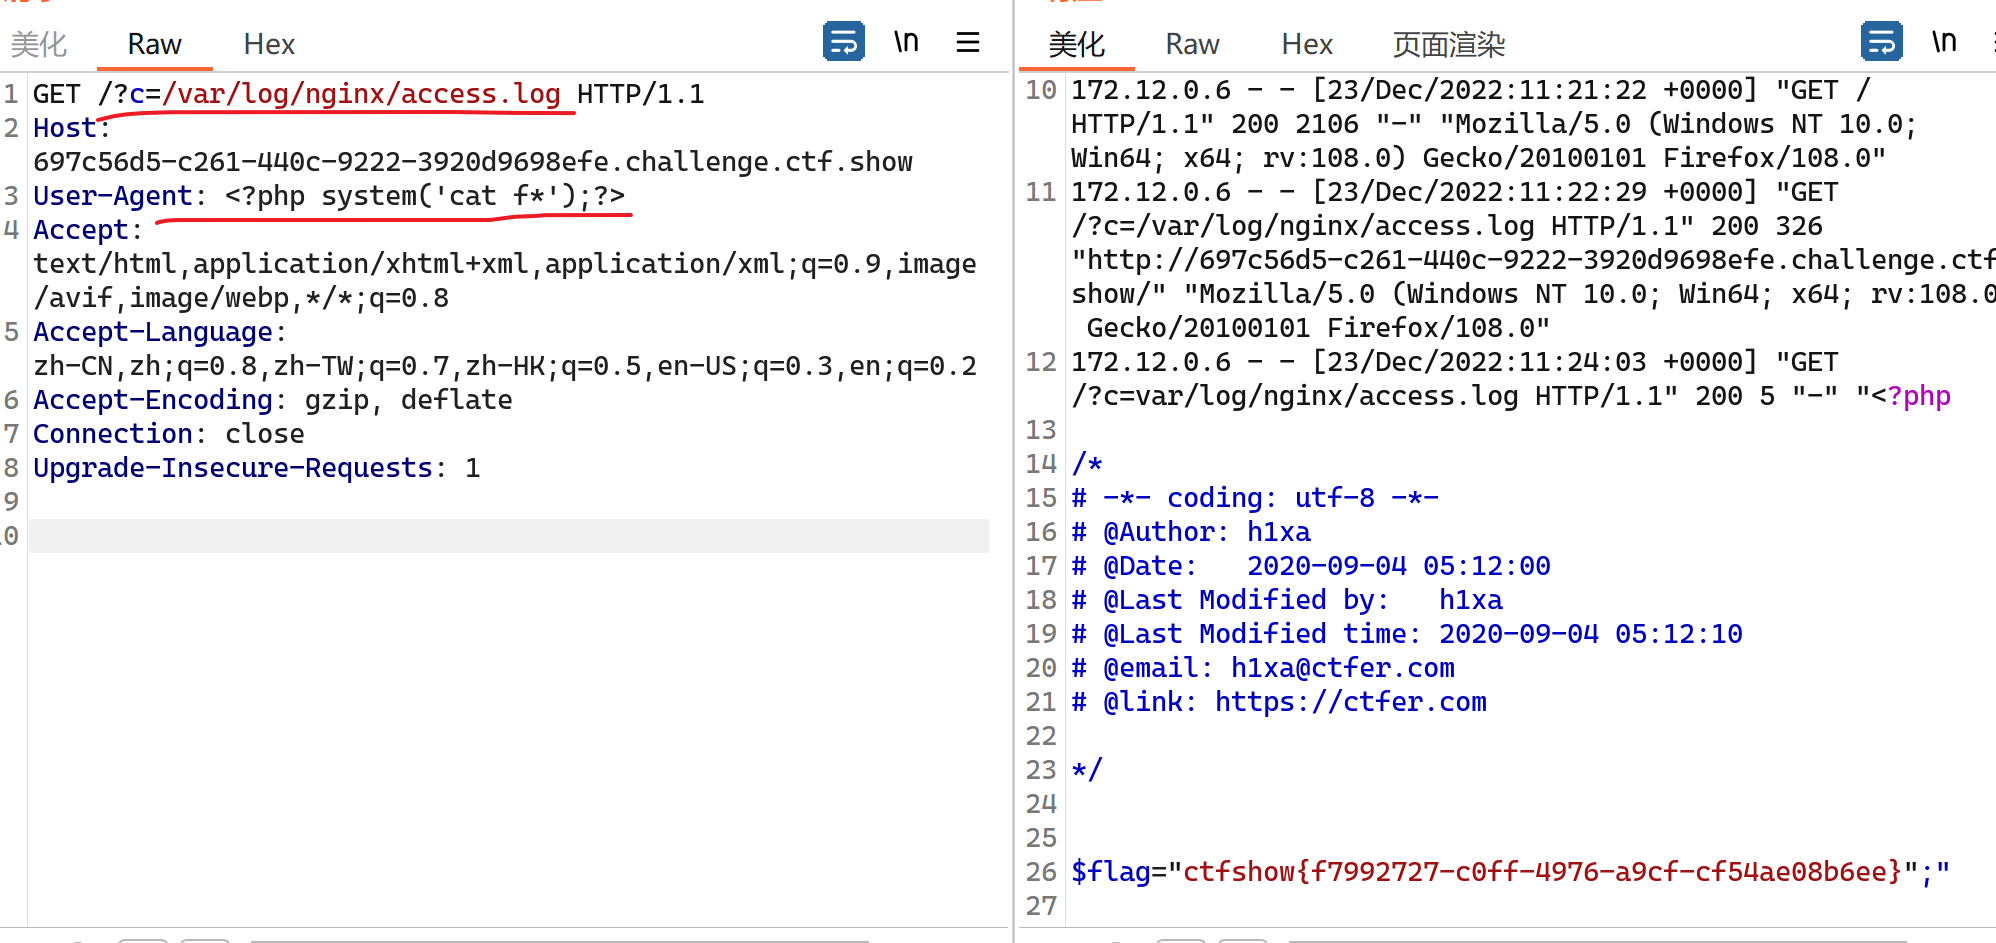The width and height of the screenshot is (1996, 943).
Task: Toggle show non-printable \n in response panel
Action: (1944, 42)
